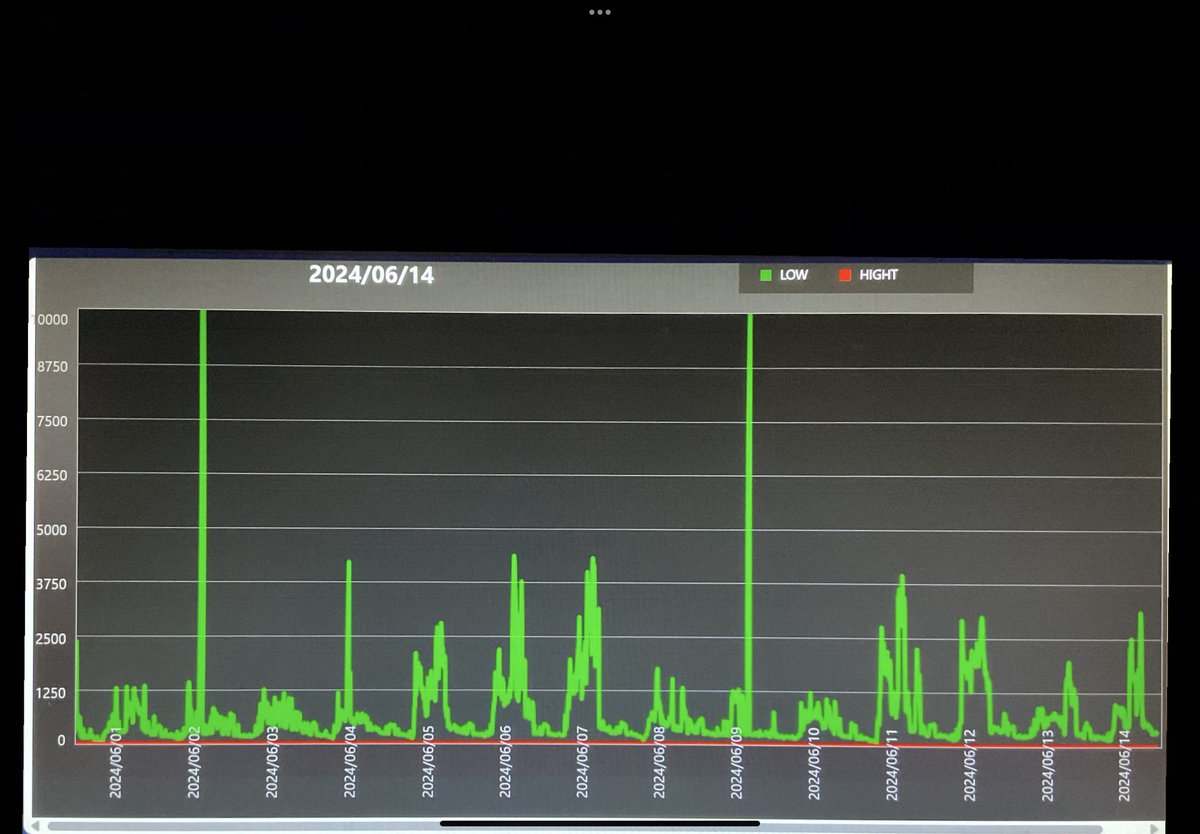This screenshot has width=1200, height=834.
Task: Click the y-axis label 8750
Action: tap(51, 367)
